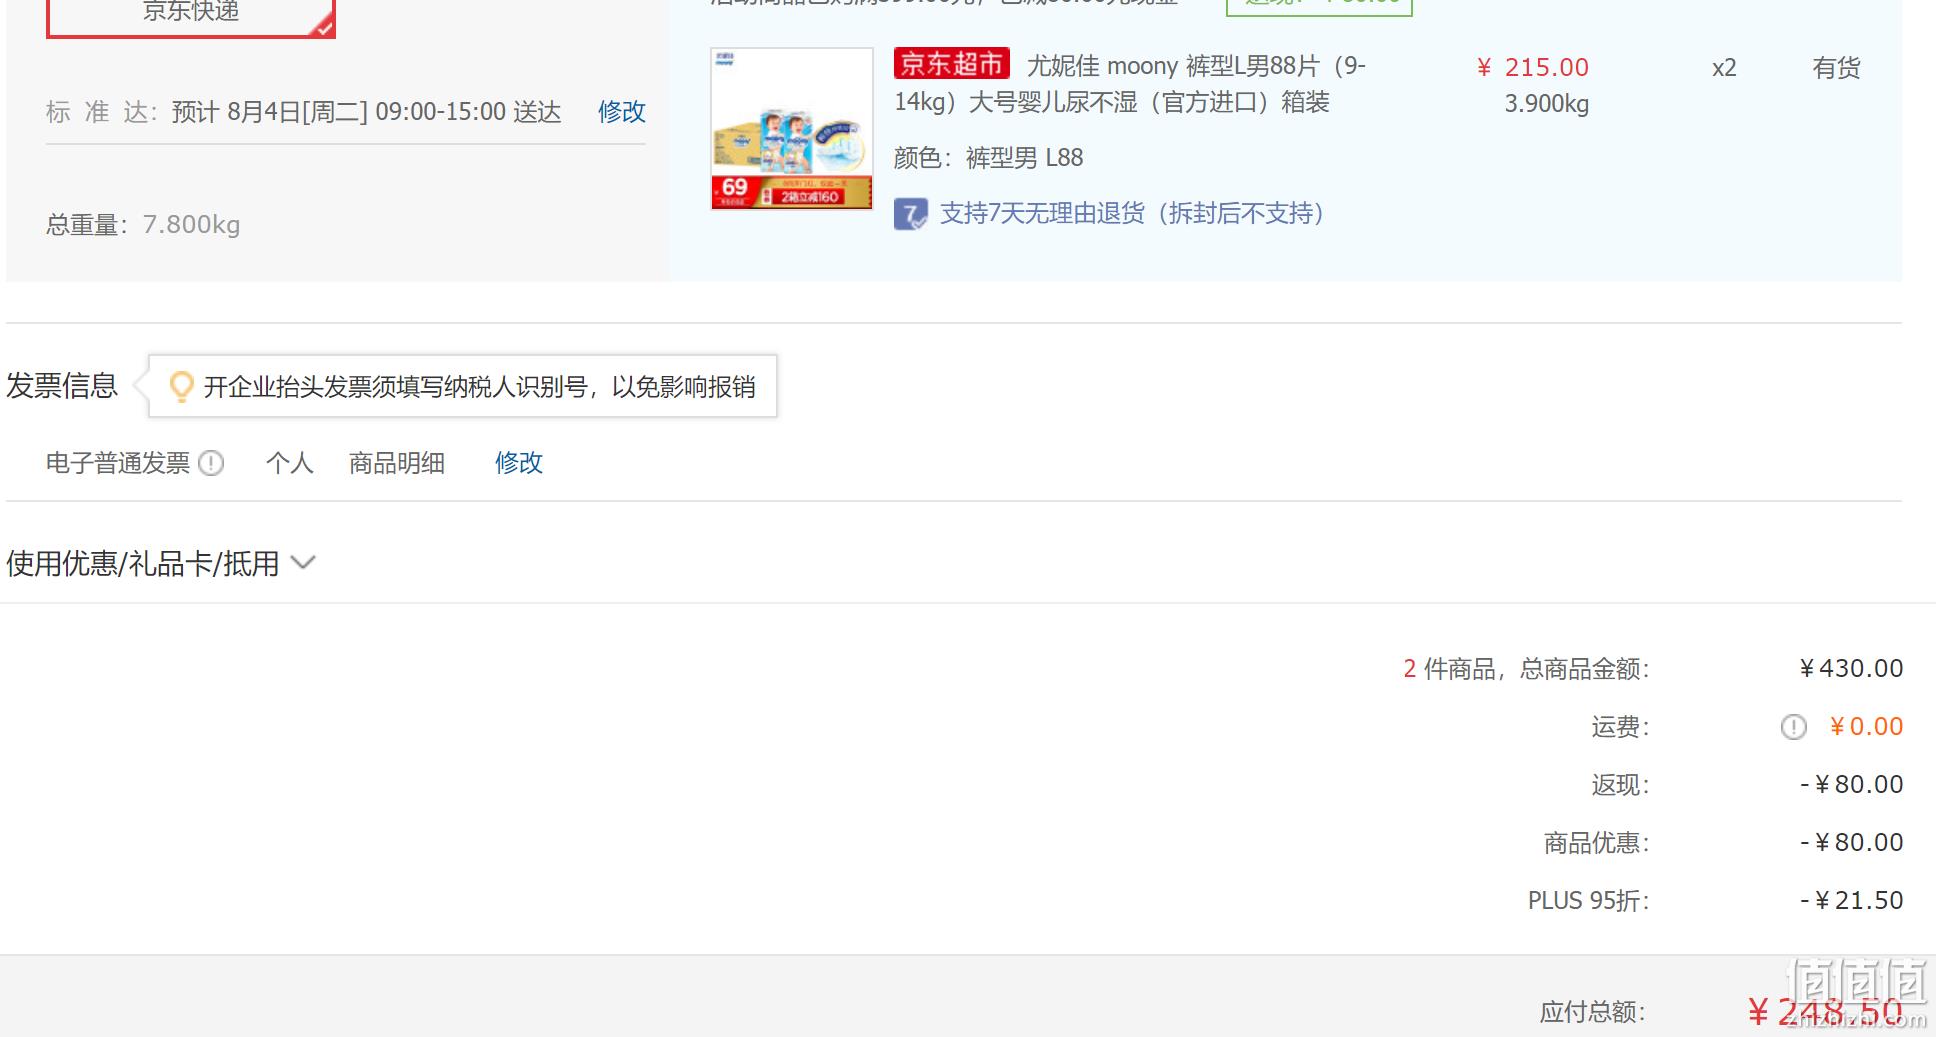
Task: Click the 有货 stock status
Action: click(x=1836, y=68)
